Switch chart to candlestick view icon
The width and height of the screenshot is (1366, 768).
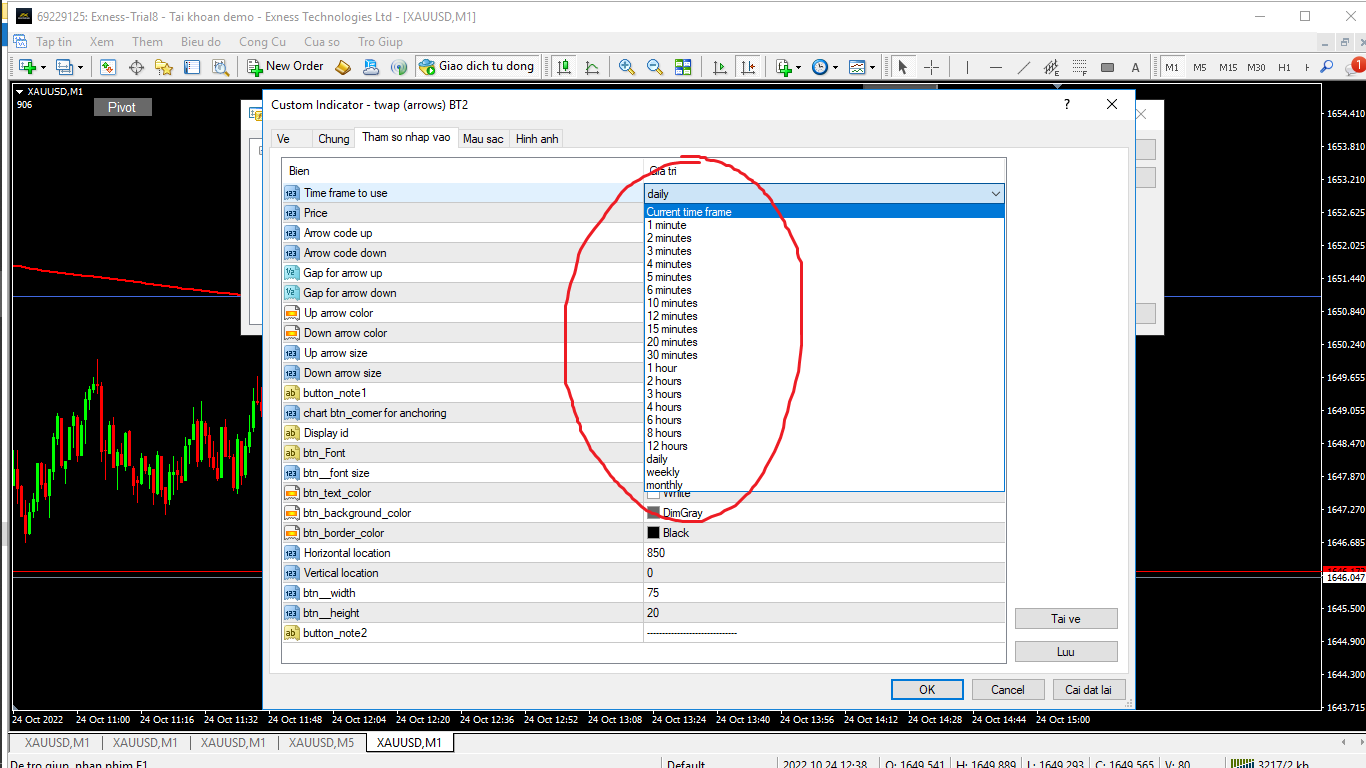click(x=564, y=67)
